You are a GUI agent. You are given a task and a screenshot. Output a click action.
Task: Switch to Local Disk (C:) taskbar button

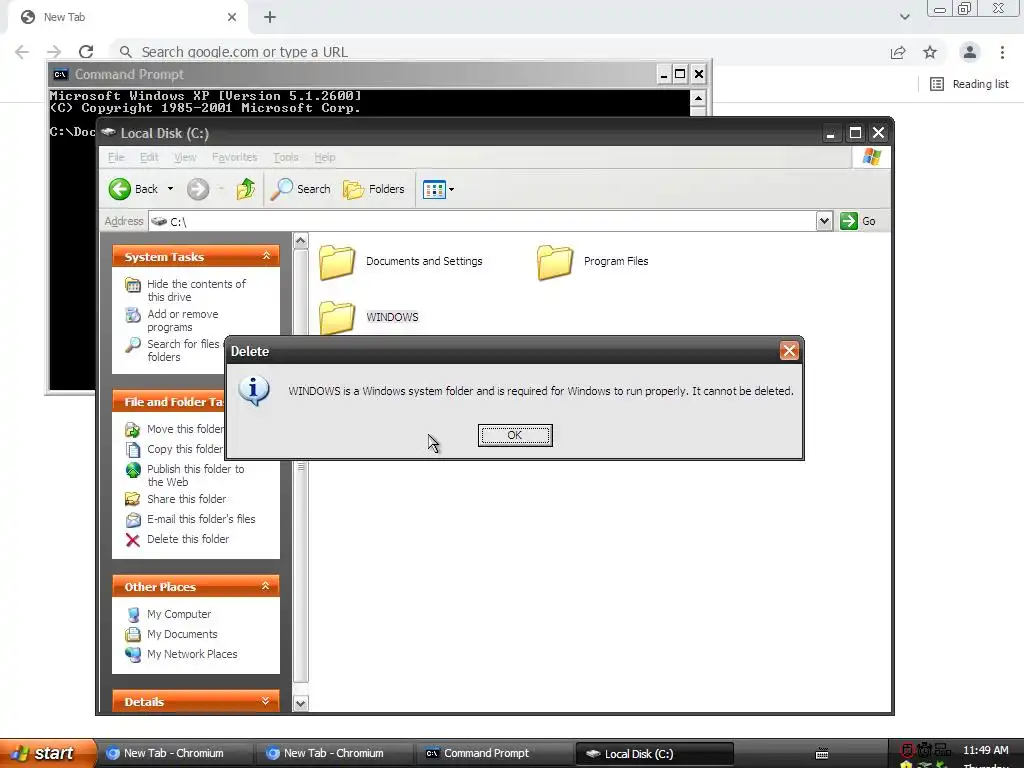[654, 754]
